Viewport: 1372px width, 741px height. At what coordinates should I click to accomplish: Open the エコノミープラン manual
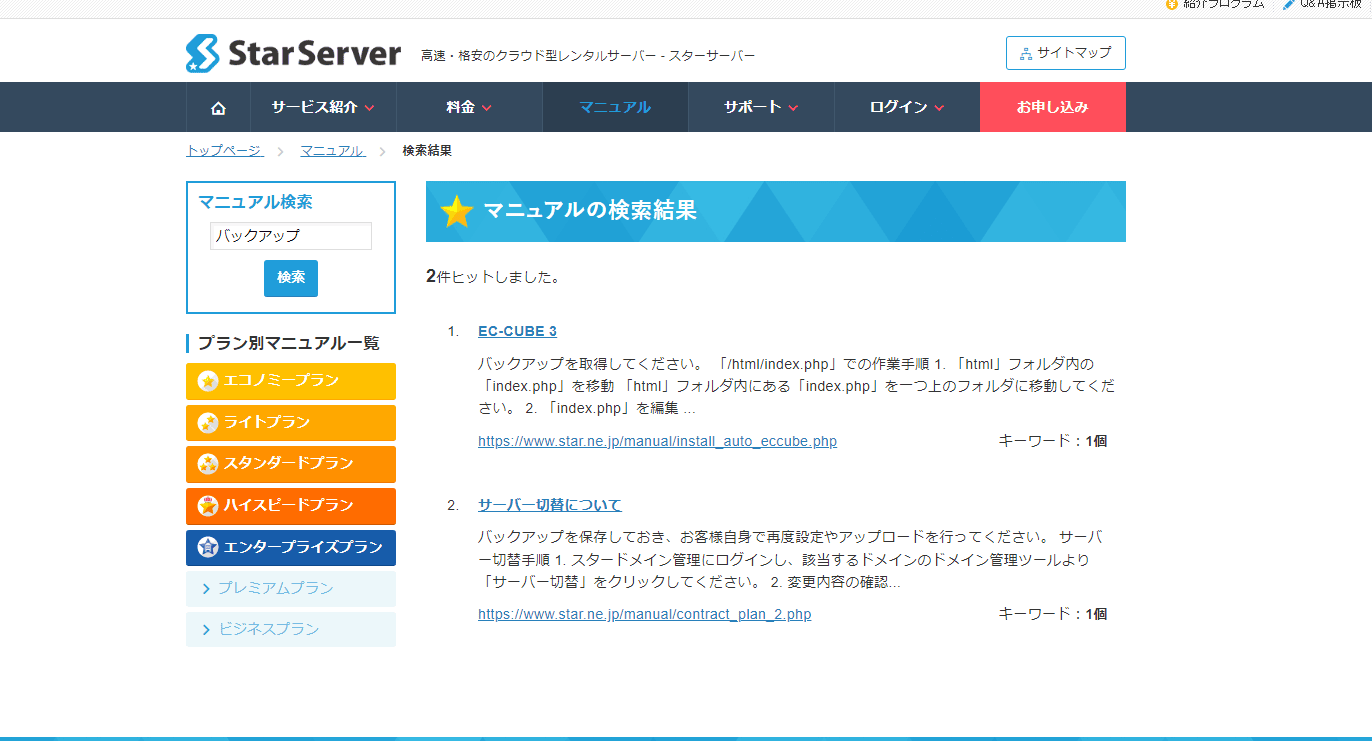coord(291,381)
